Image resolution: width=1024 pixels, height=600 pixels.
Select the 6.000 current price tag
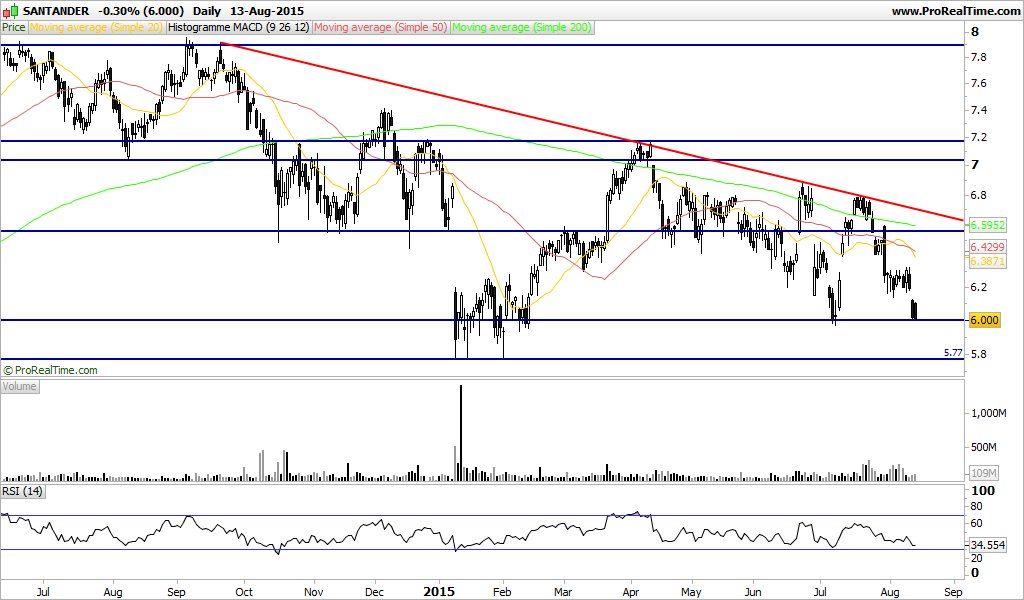[984, 320]
